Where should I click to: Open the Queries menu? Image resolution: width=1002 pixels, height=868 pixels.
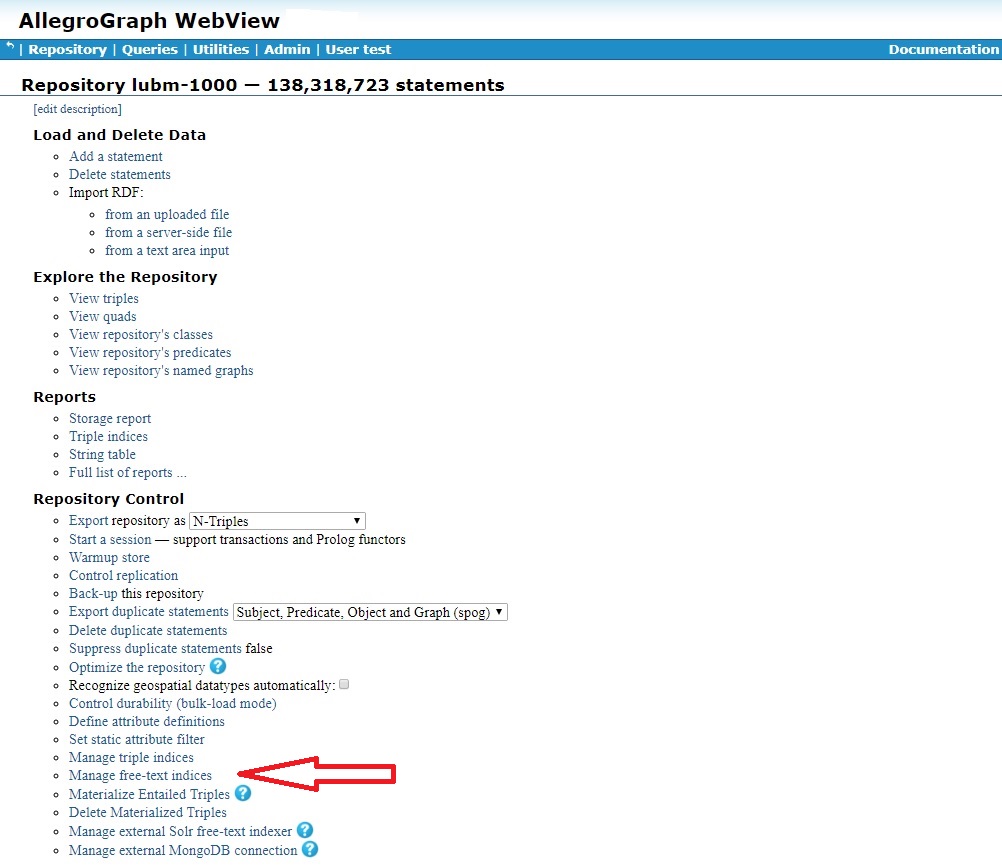(149, 49)
